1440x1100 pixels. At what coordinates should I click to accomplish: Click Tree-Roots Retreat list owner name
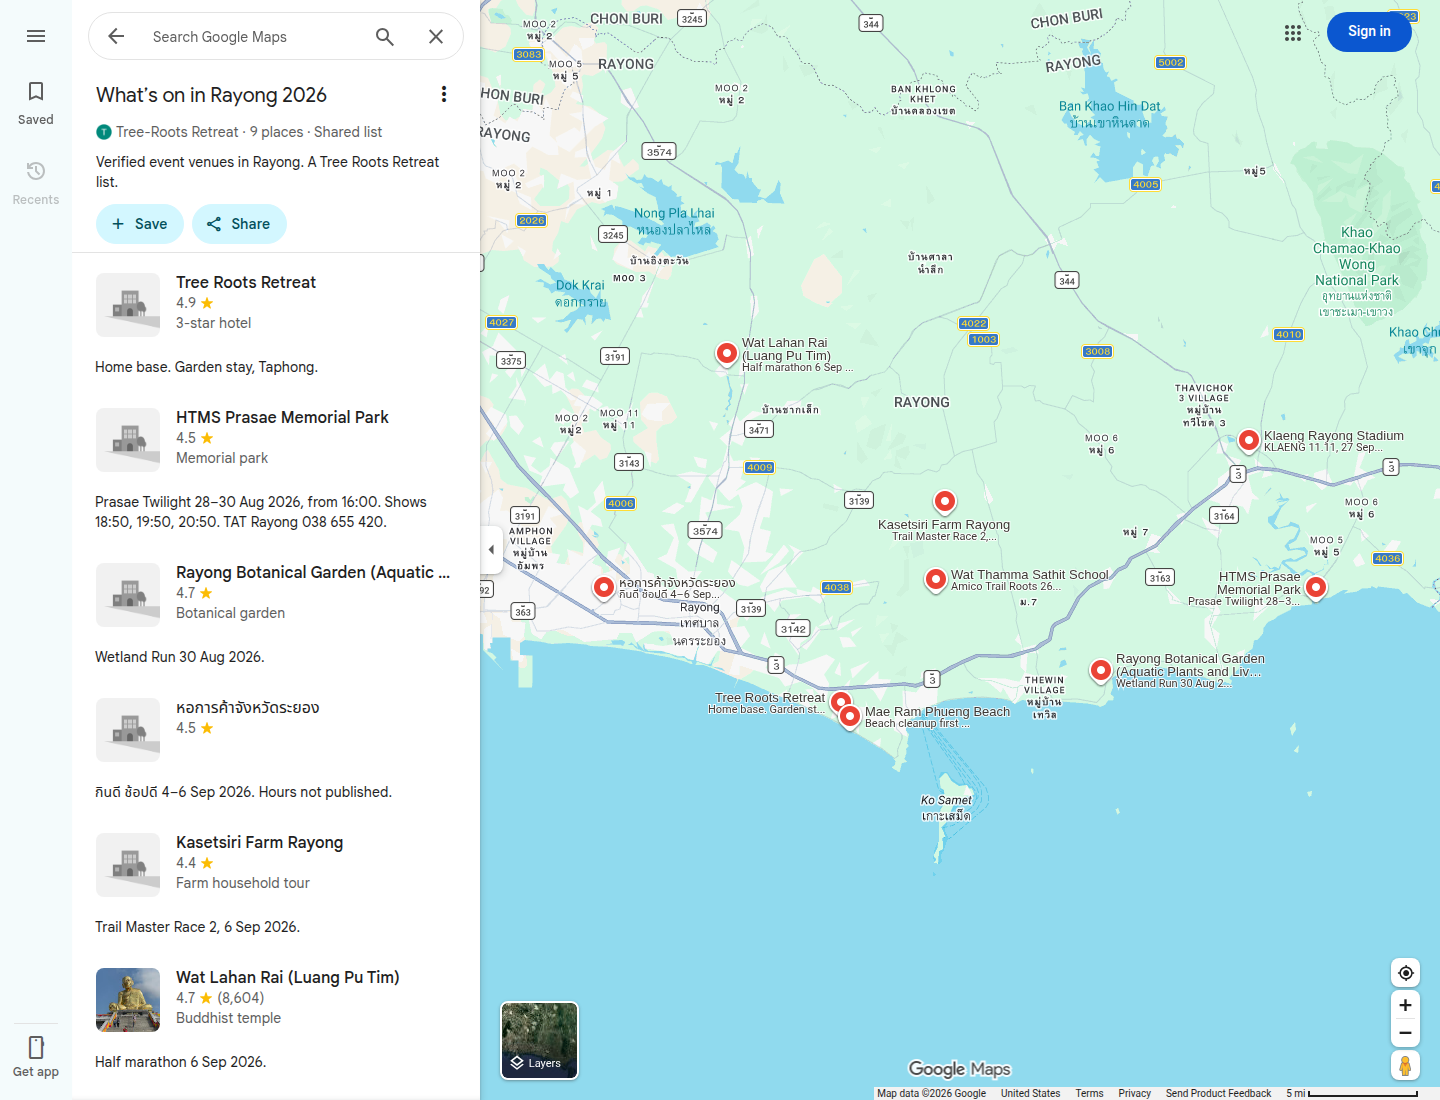[177, 132]
